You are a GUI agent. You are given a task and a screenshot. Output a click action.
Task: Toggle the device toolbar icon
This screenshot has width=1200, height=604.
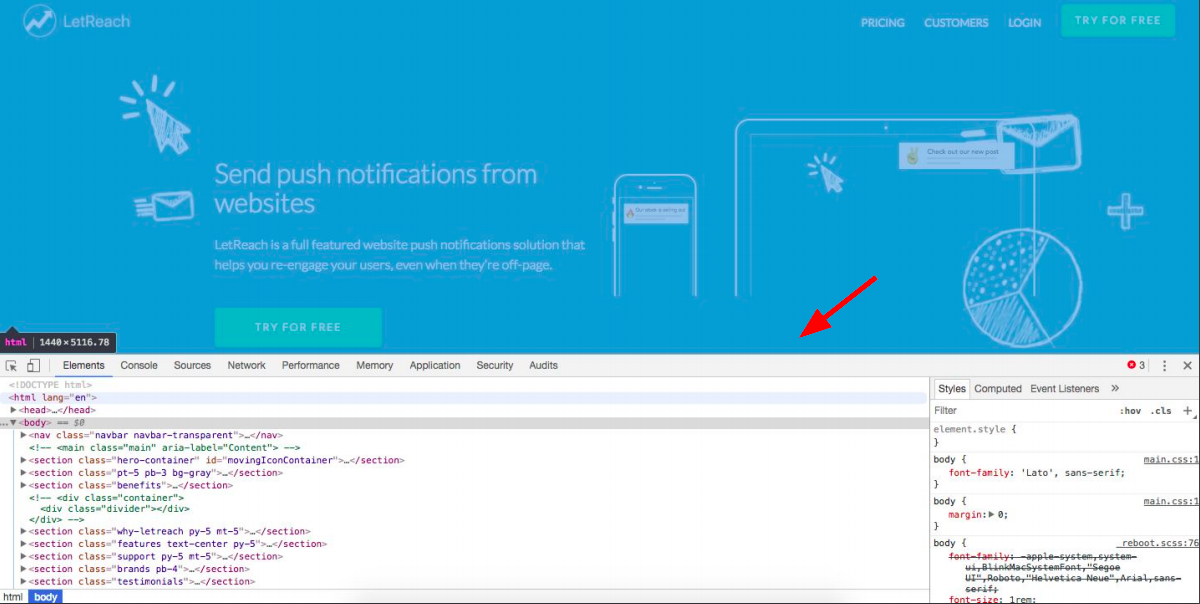tap(33, 366)
